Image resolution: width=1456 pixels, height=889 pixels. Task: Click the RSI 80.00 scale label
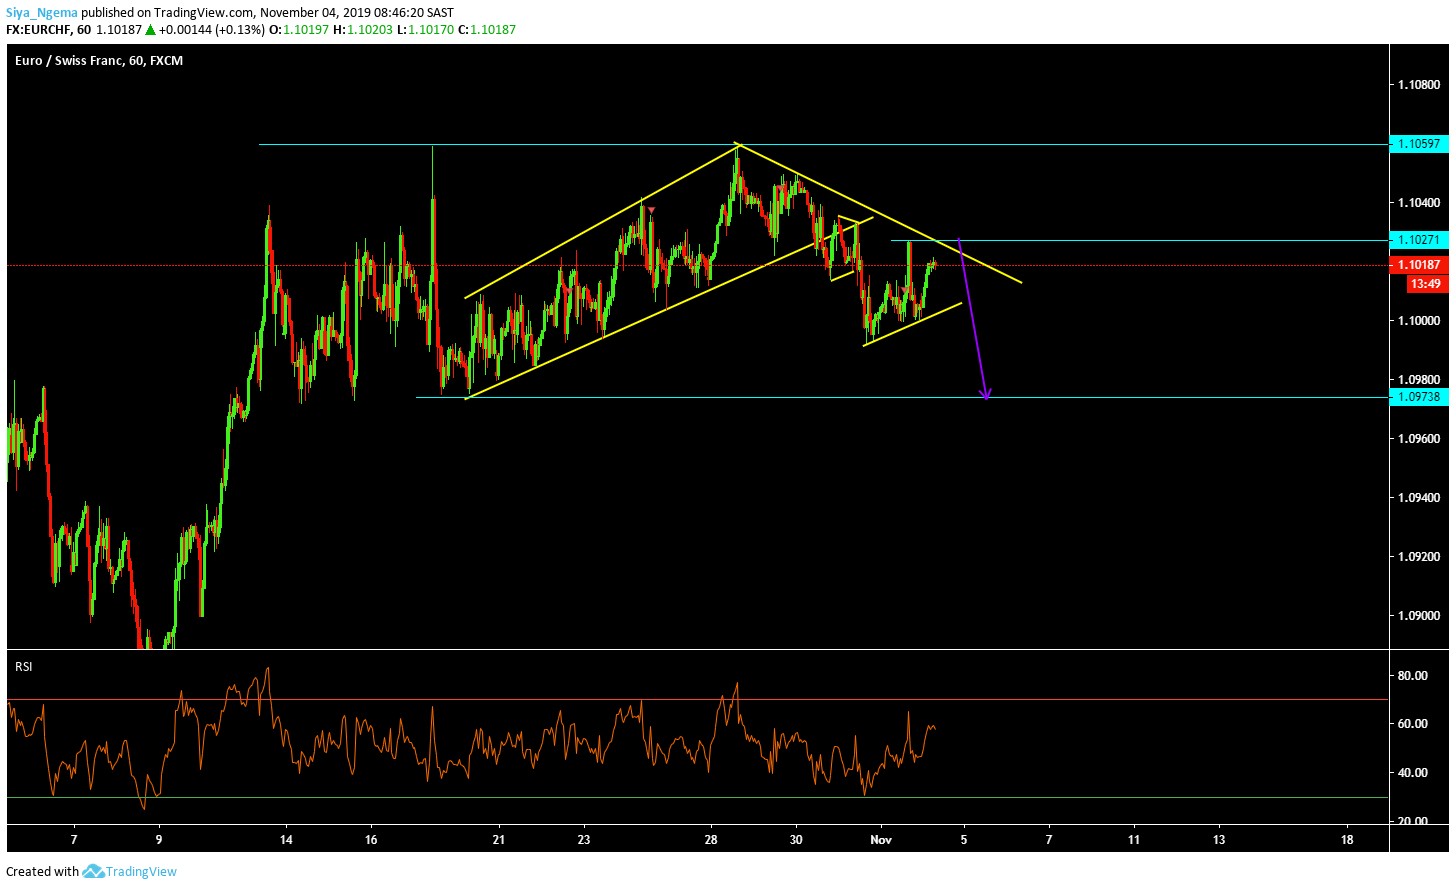[x=1412, y=676]
